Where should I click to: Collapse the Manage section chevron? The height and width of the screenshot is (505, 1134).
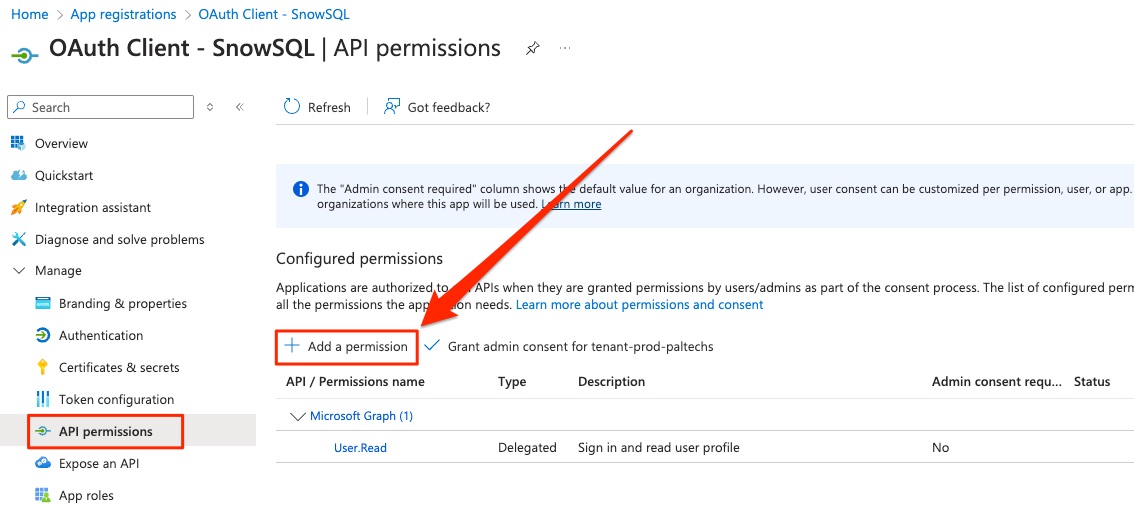pos(18,271)
